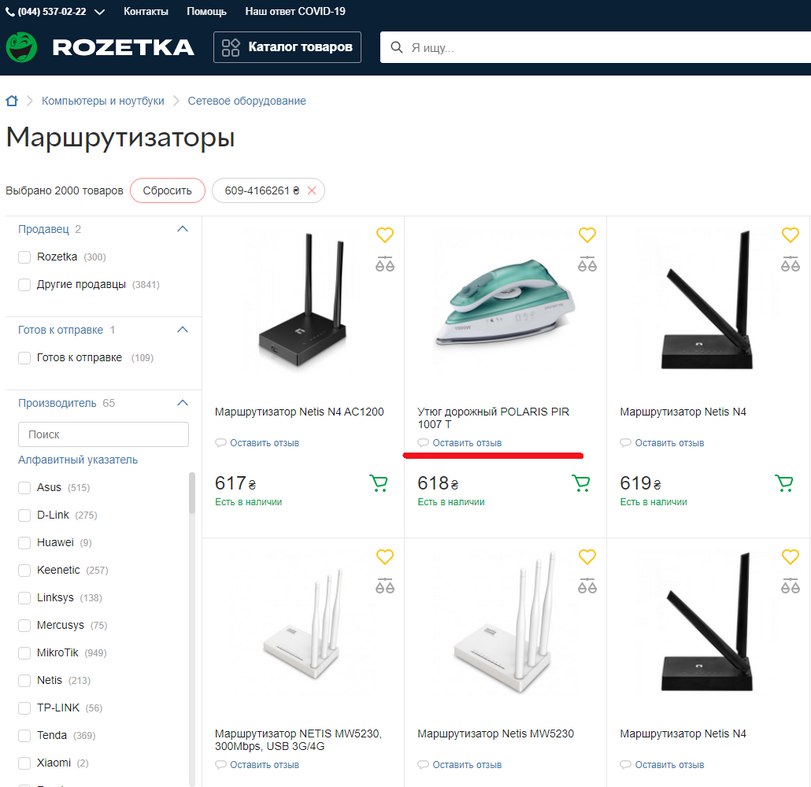811x787 pixels.
Task: Click the phone handset icon in top bar
Action: [10, 11]
